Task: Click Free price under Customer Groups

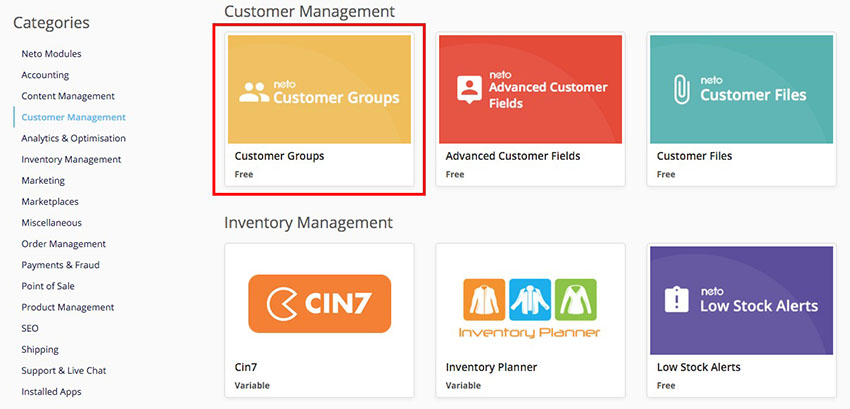Action: tap(244, 175)
